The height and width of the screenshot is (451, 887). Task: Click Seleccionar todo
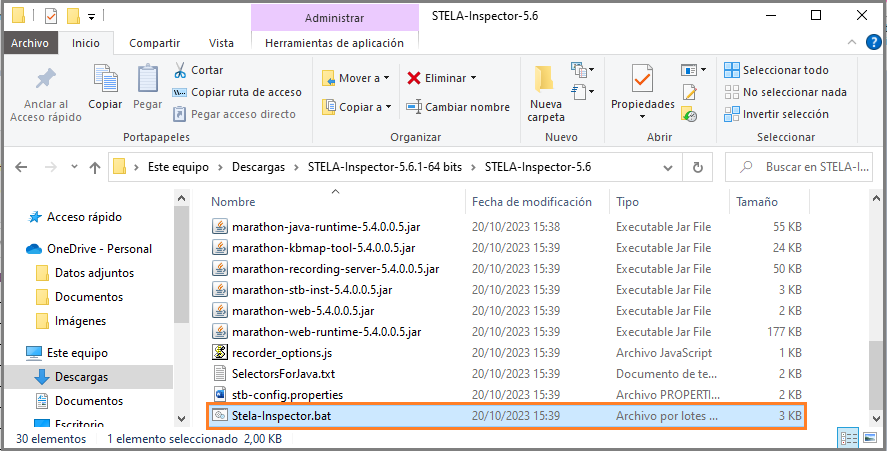tap(776, 70)
